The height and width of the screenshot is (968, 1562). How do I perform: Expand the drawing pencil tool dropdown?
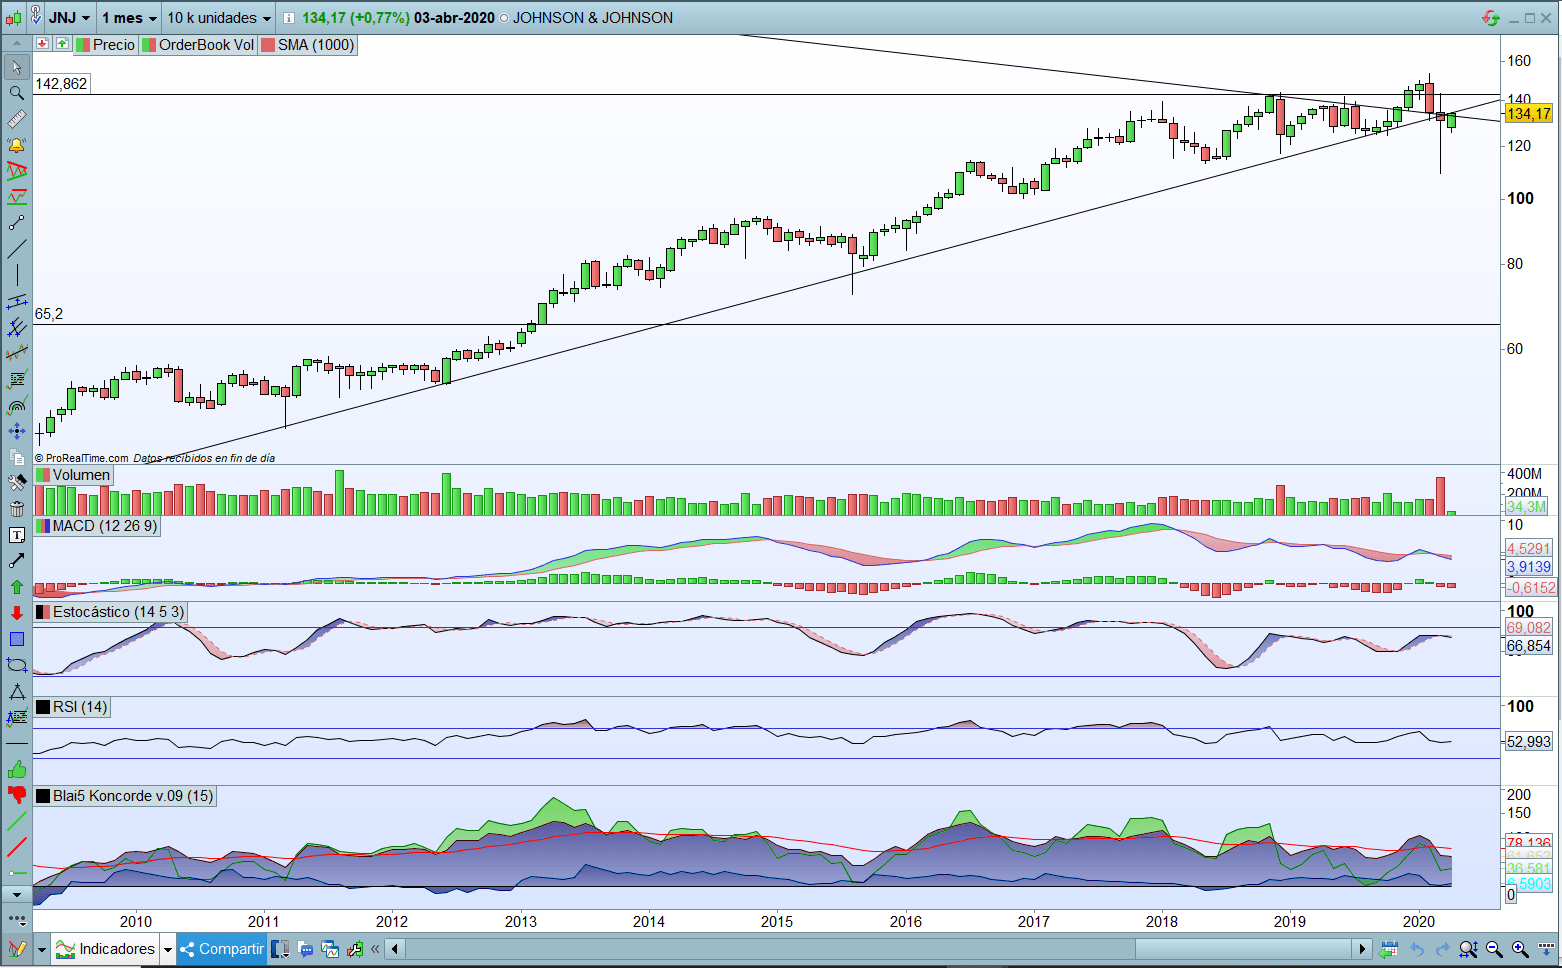[x=42, y=949]
